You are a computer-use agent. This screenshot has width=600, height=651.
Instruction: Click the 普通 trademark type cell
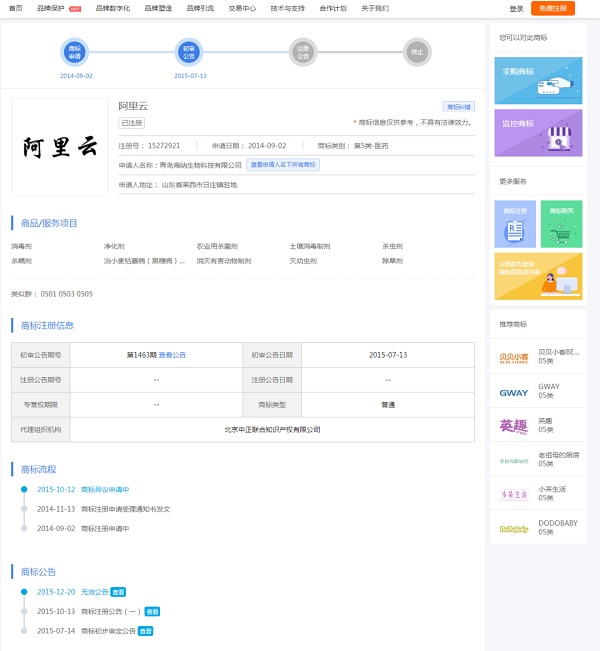pos(388,405)
